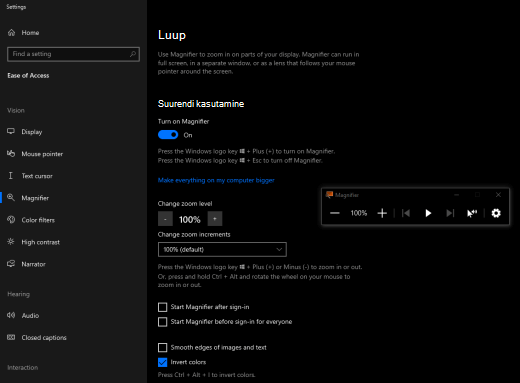The width and height of the screenshot is (520, 383).
Task: Click the search magnifier in Find a setting
Action: point(133,54)
